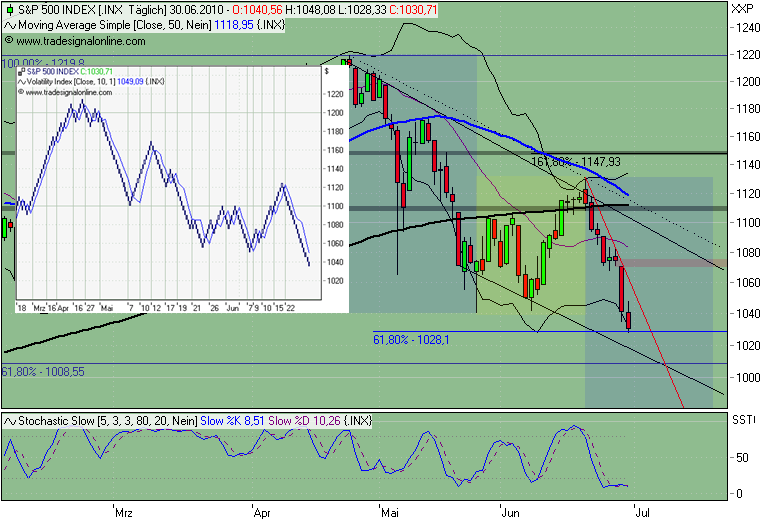This screenshot has width=769, height=520.
Task: Click the last red candlestick near 1030
Action: 629,320
